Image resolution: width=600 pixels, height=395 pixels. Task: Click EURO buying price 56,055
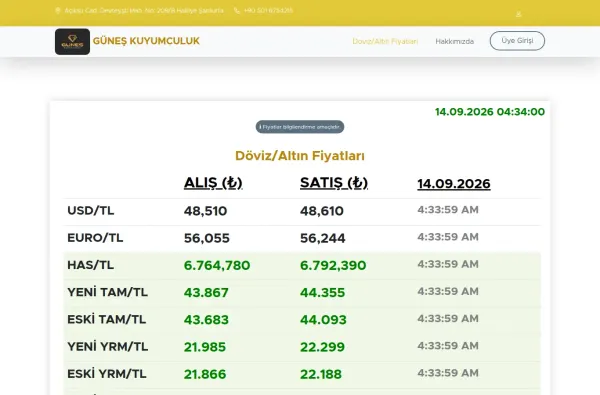207,238
